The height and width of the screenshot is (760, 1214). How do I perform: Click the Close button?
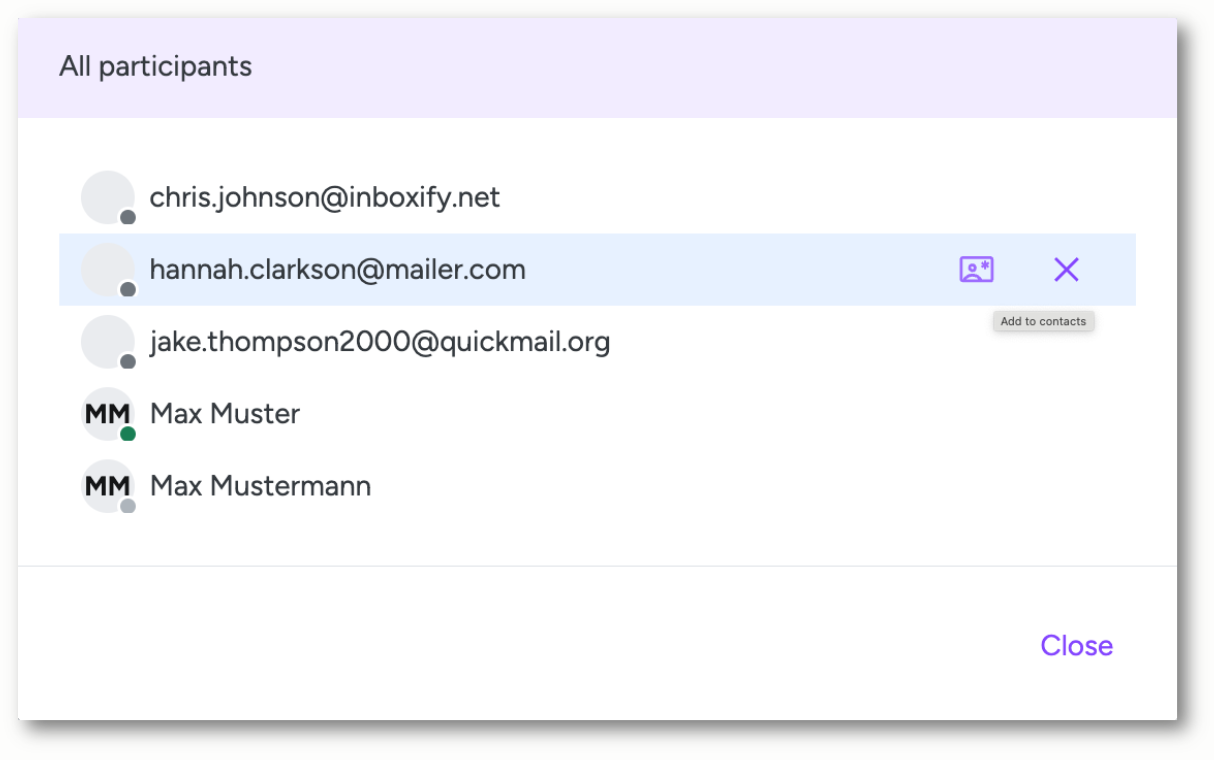(1076, 646)
